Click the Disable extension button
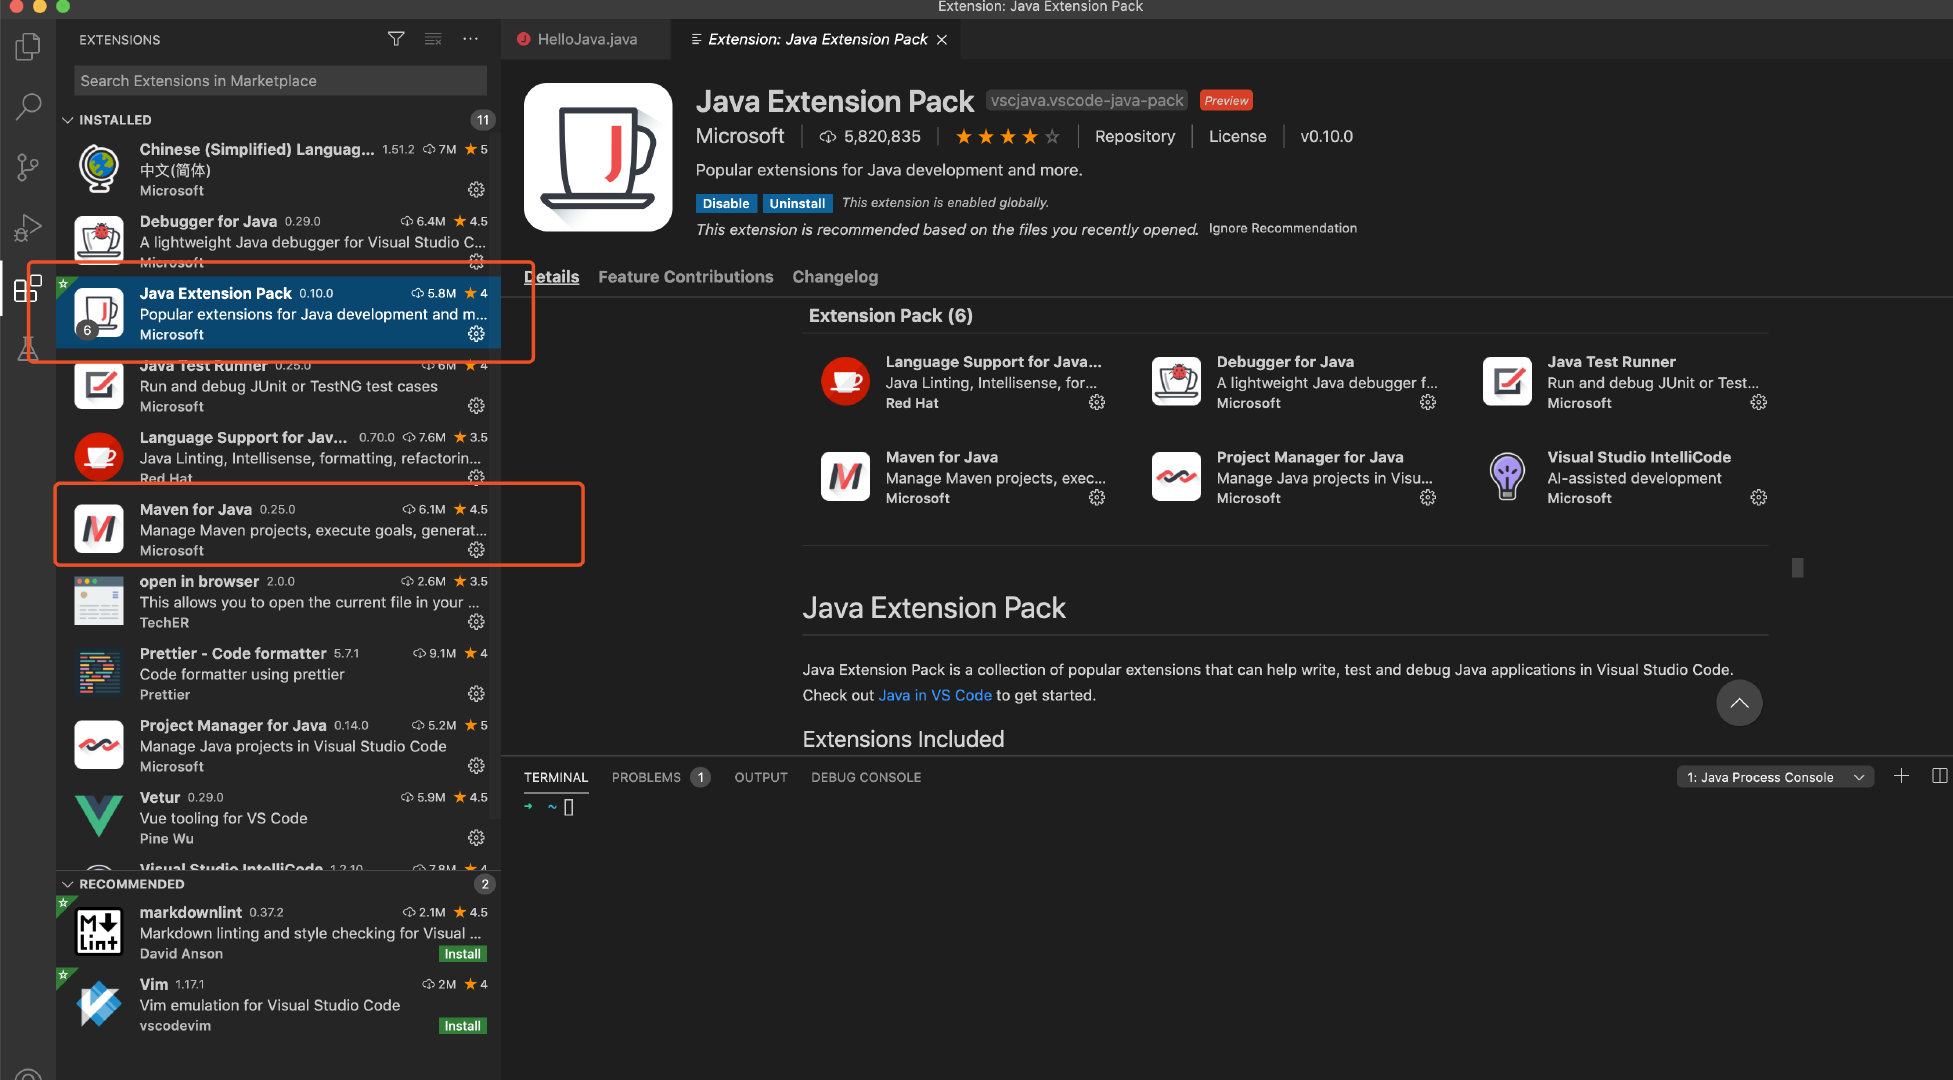 [726, 203]
